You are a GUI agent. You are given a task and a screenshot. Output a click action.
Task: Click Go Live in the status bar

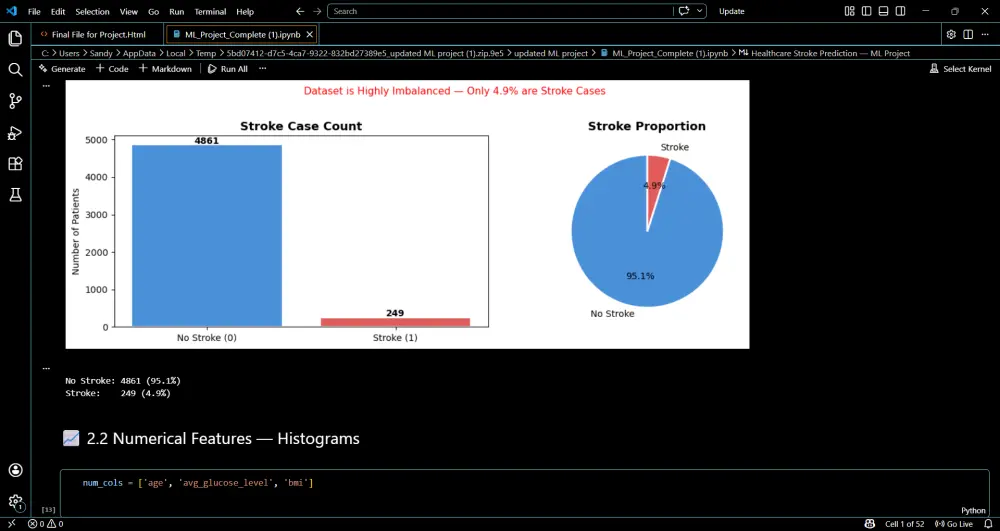(x=953, y=524)
